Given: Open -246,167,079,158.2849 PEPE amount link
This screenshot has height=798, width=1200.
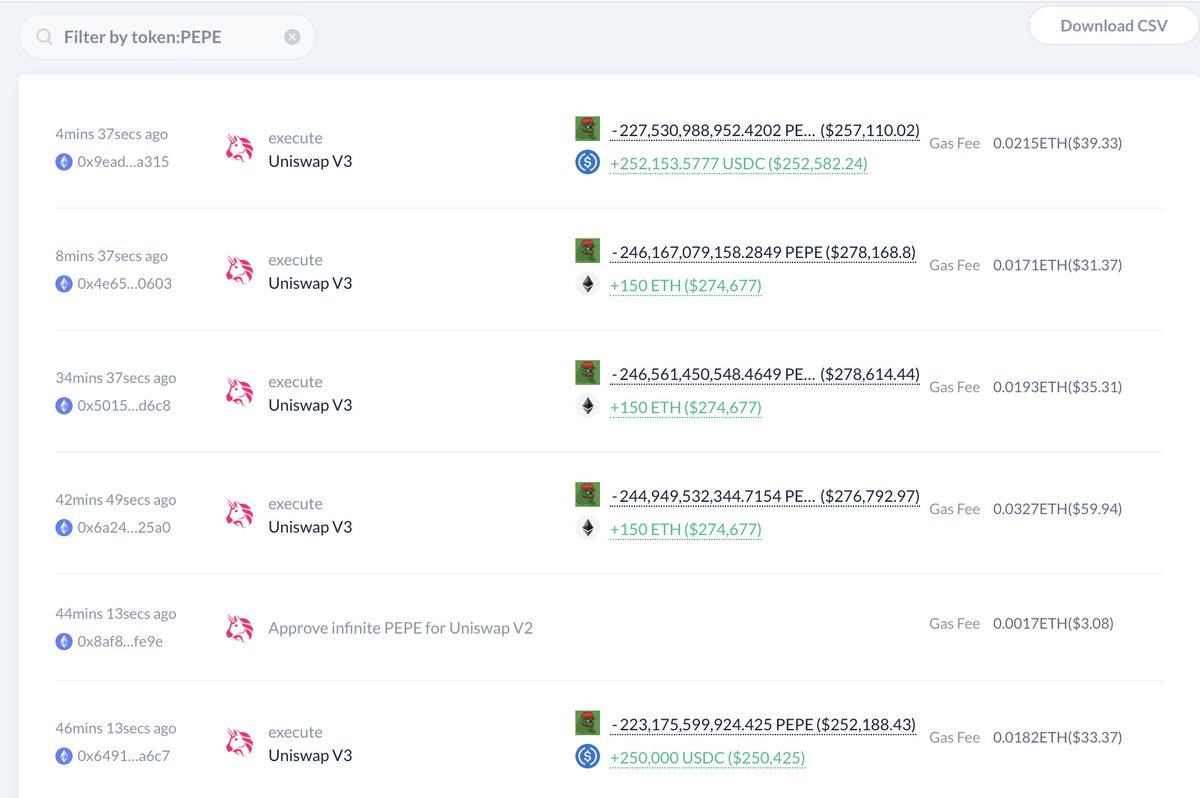Looking at the screenshot, I should (763, 252).
